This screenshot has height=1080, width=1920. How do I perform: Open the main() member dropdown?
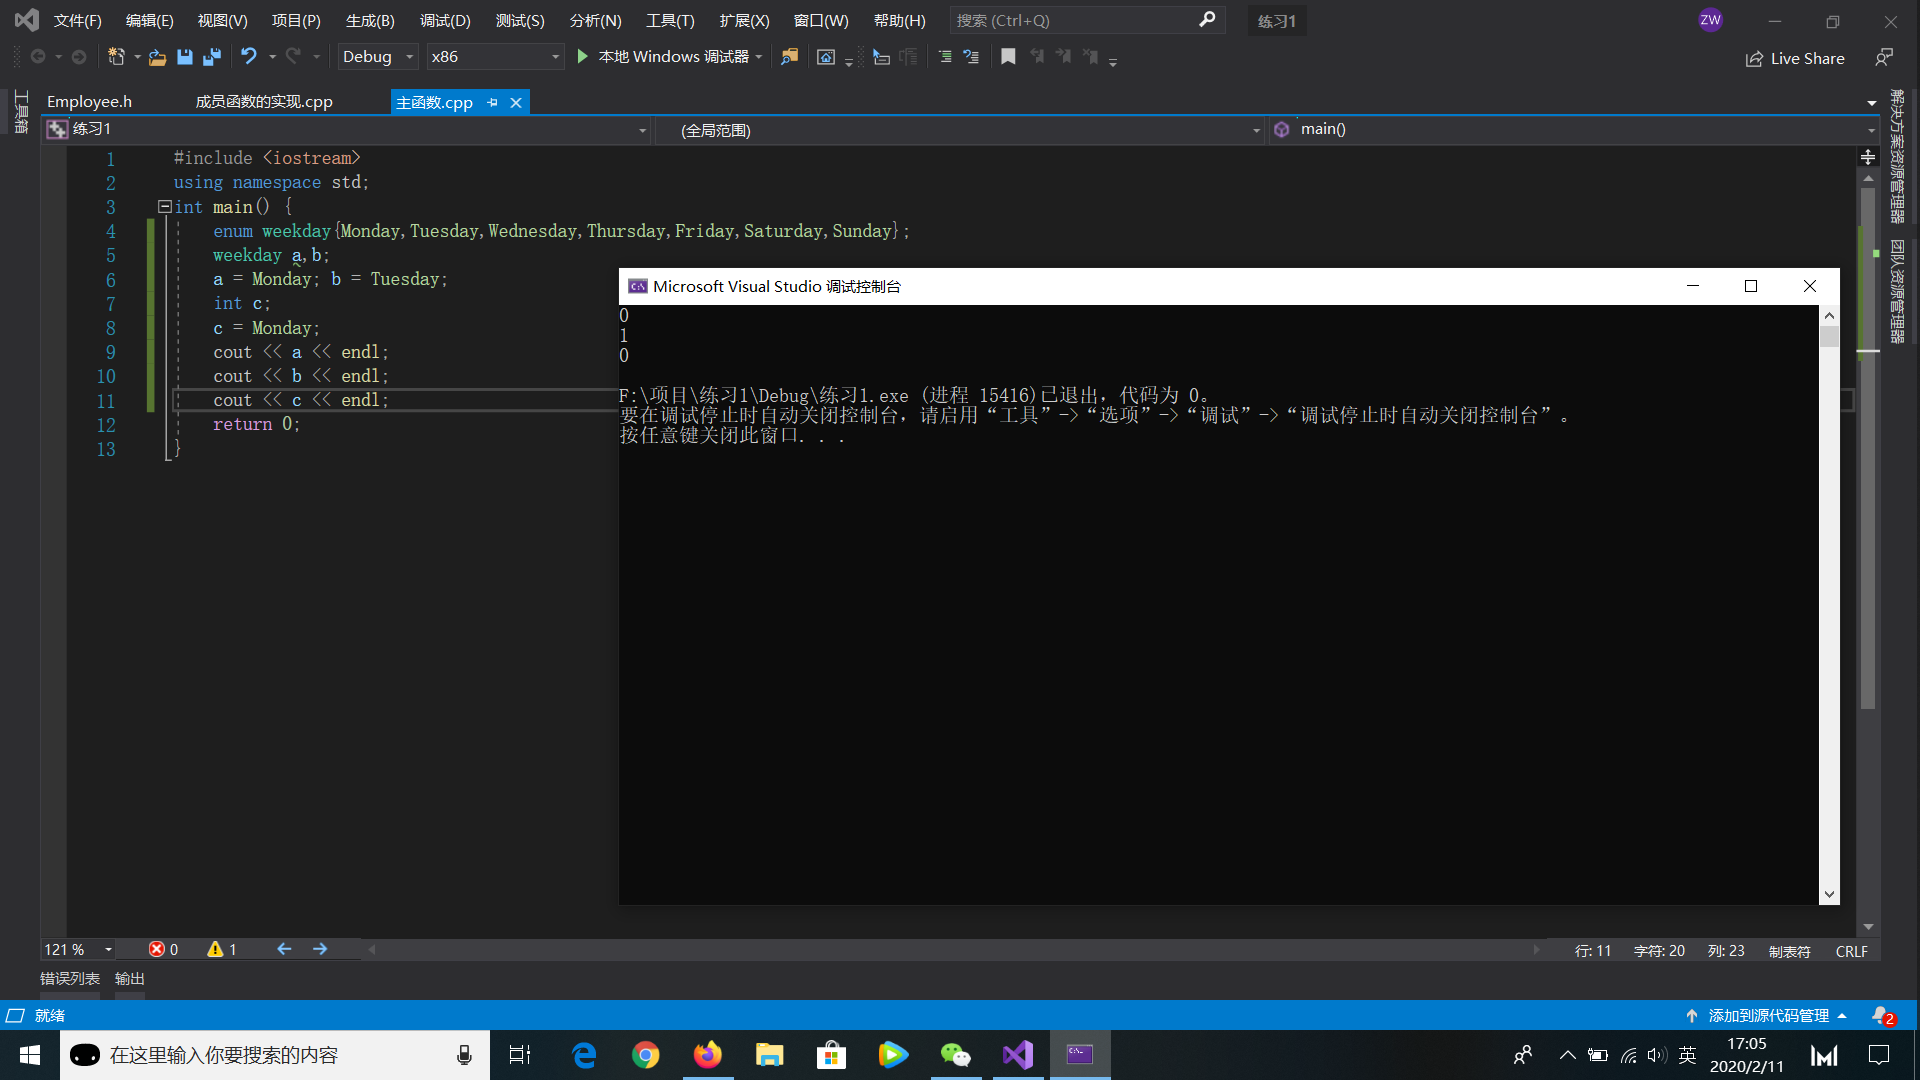pos(1574,129)
